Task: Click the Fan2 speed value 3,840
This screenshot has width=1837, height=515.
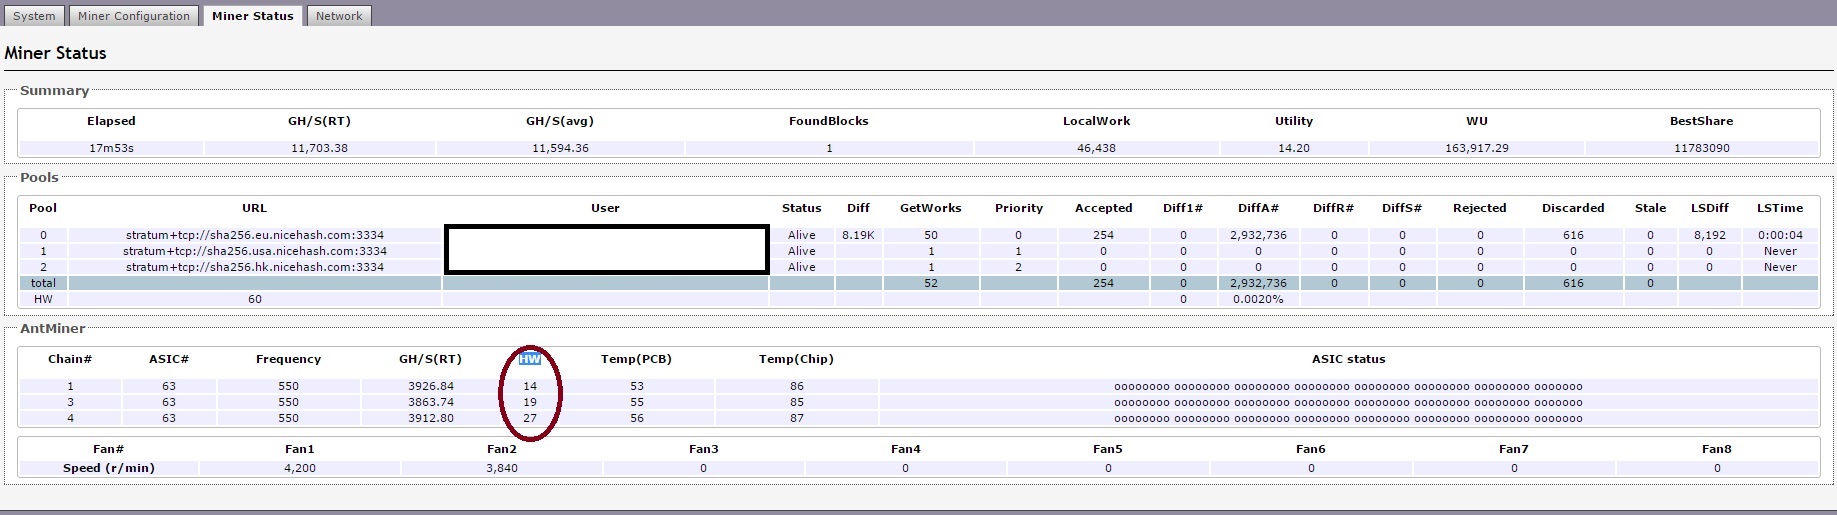Action: tap(502, 468)
